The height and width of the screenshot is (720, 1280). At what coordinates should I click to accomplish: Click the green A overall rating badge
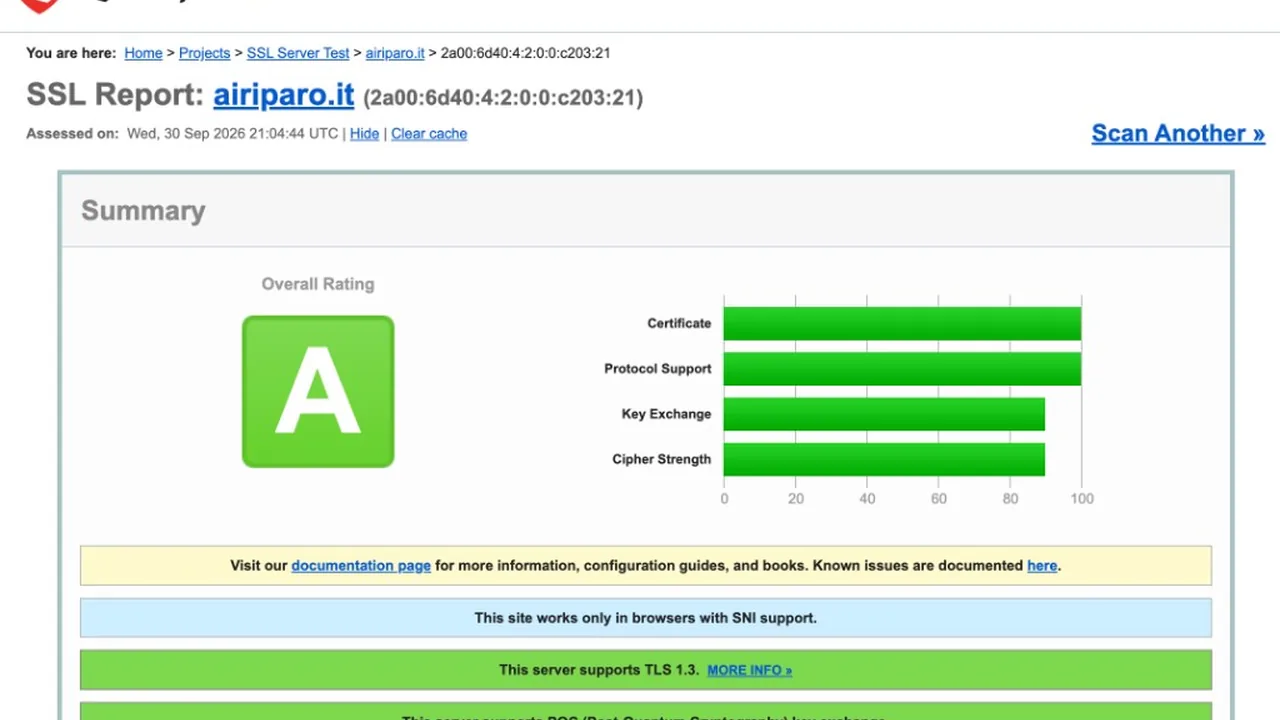[318, 391]
